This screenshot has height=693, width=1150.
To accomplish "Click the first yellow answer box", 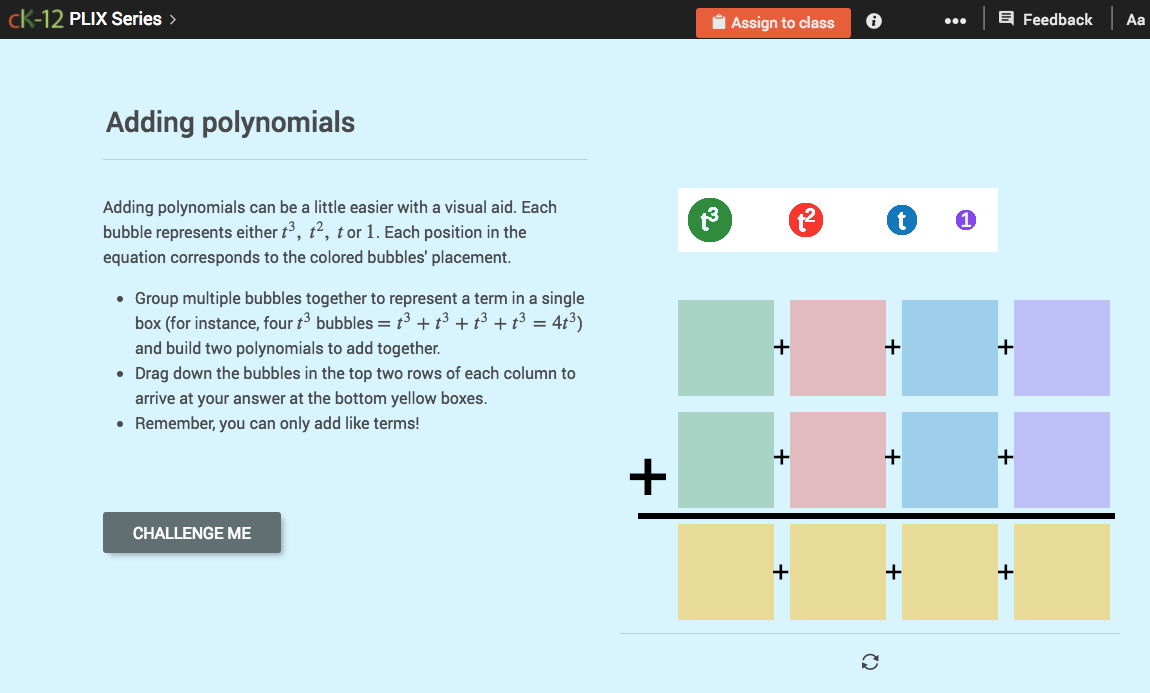I will tap(726, 571).
